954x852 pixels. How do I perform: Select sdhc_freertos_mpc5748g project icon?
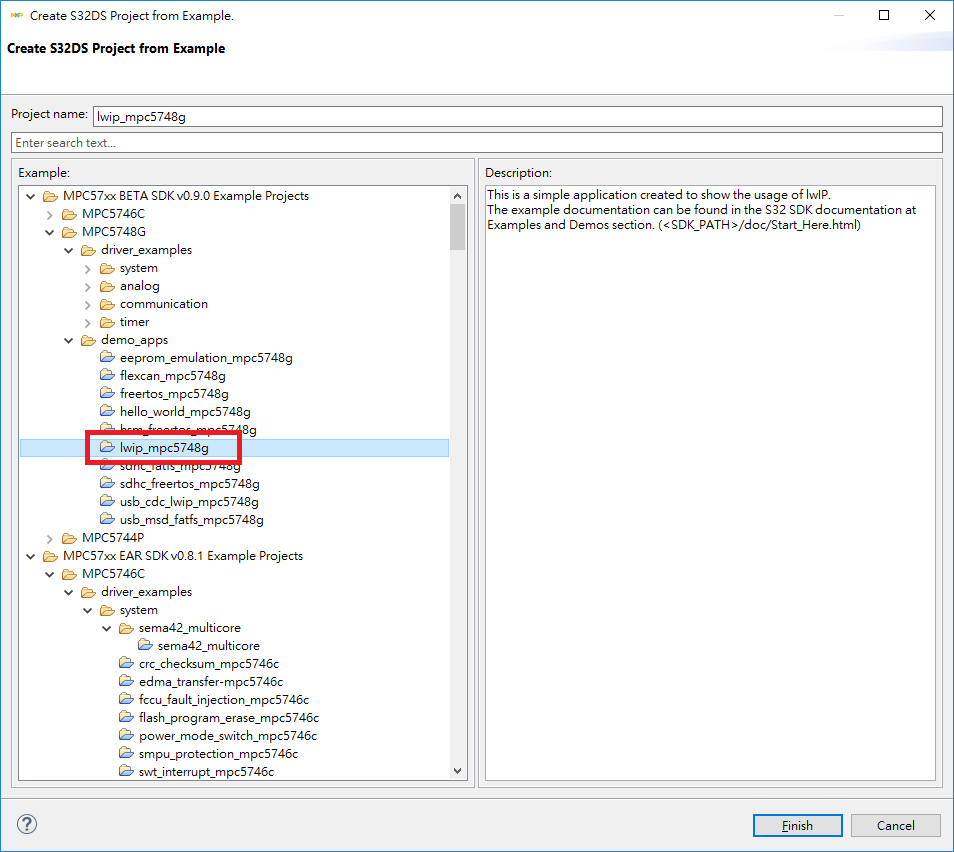108,483
